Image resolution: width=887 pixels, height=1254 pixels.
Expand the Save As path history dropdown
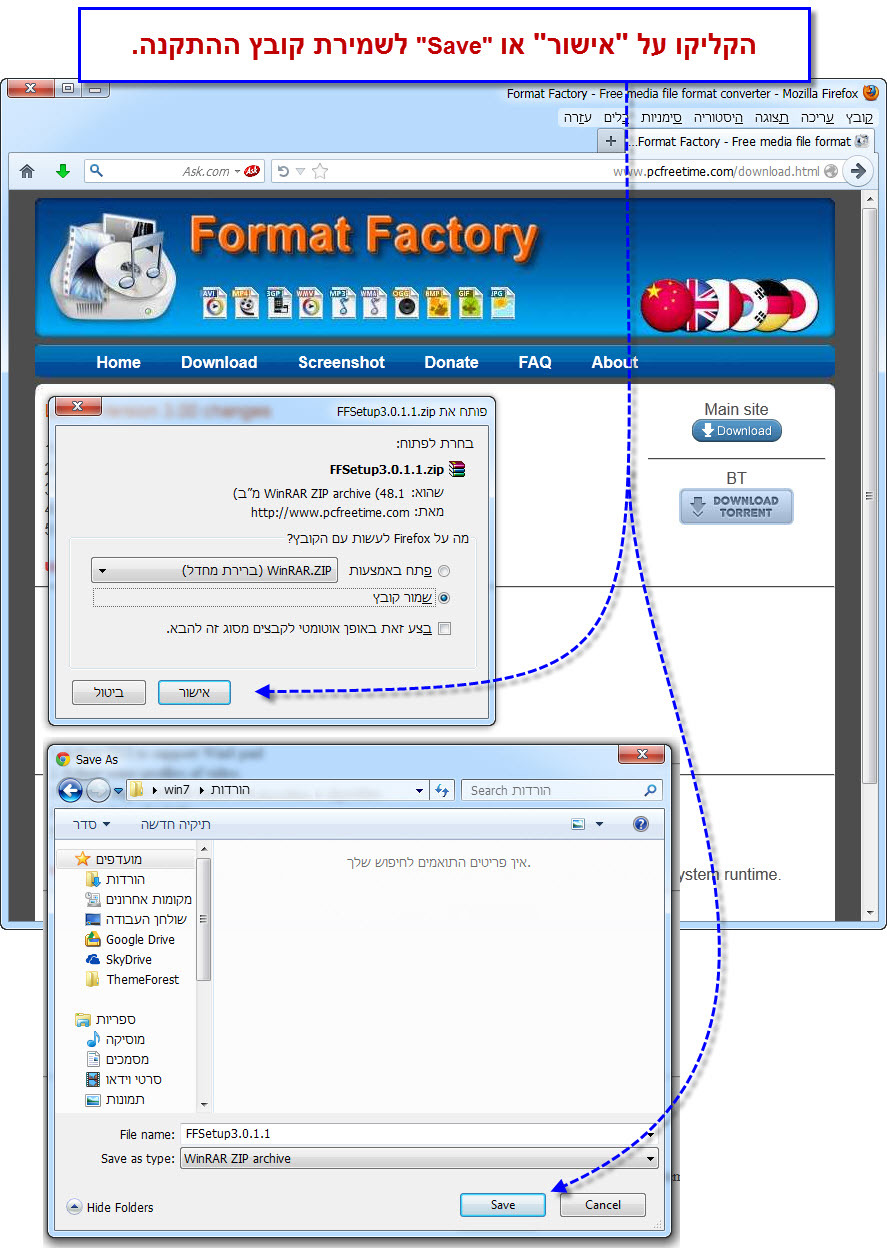coord(420,790)
